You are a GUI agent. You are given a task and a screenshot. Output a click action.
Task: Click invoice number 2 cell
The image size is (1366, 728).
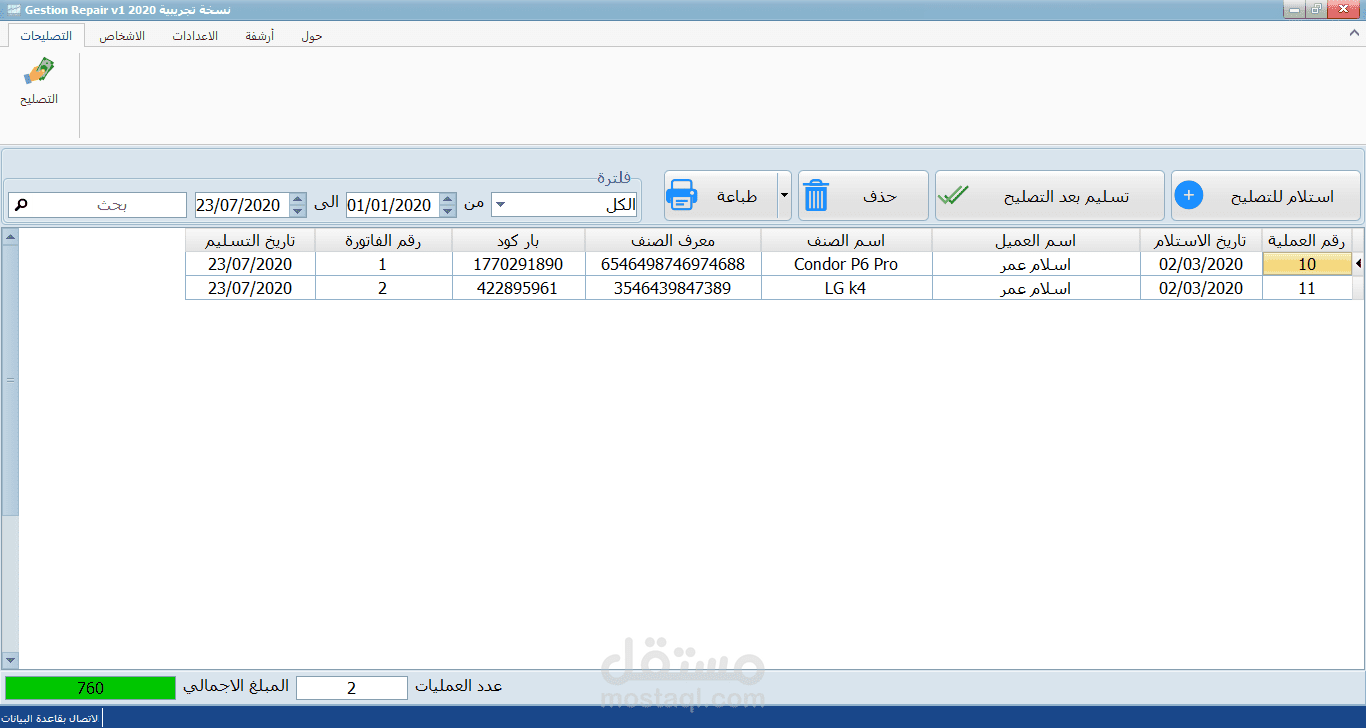pos(383,288)
